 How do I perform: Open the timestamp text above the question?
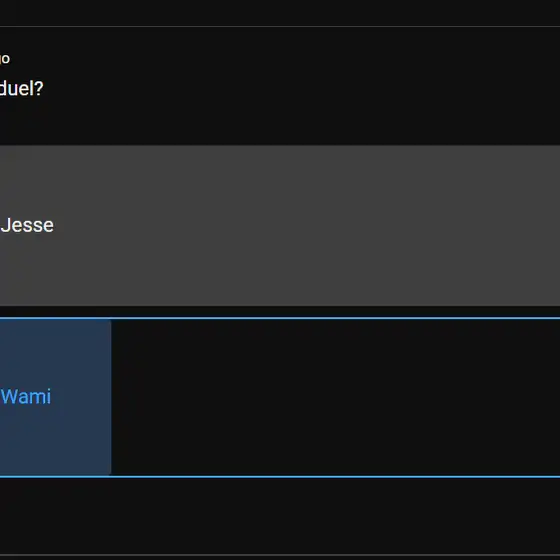point(5,59)
